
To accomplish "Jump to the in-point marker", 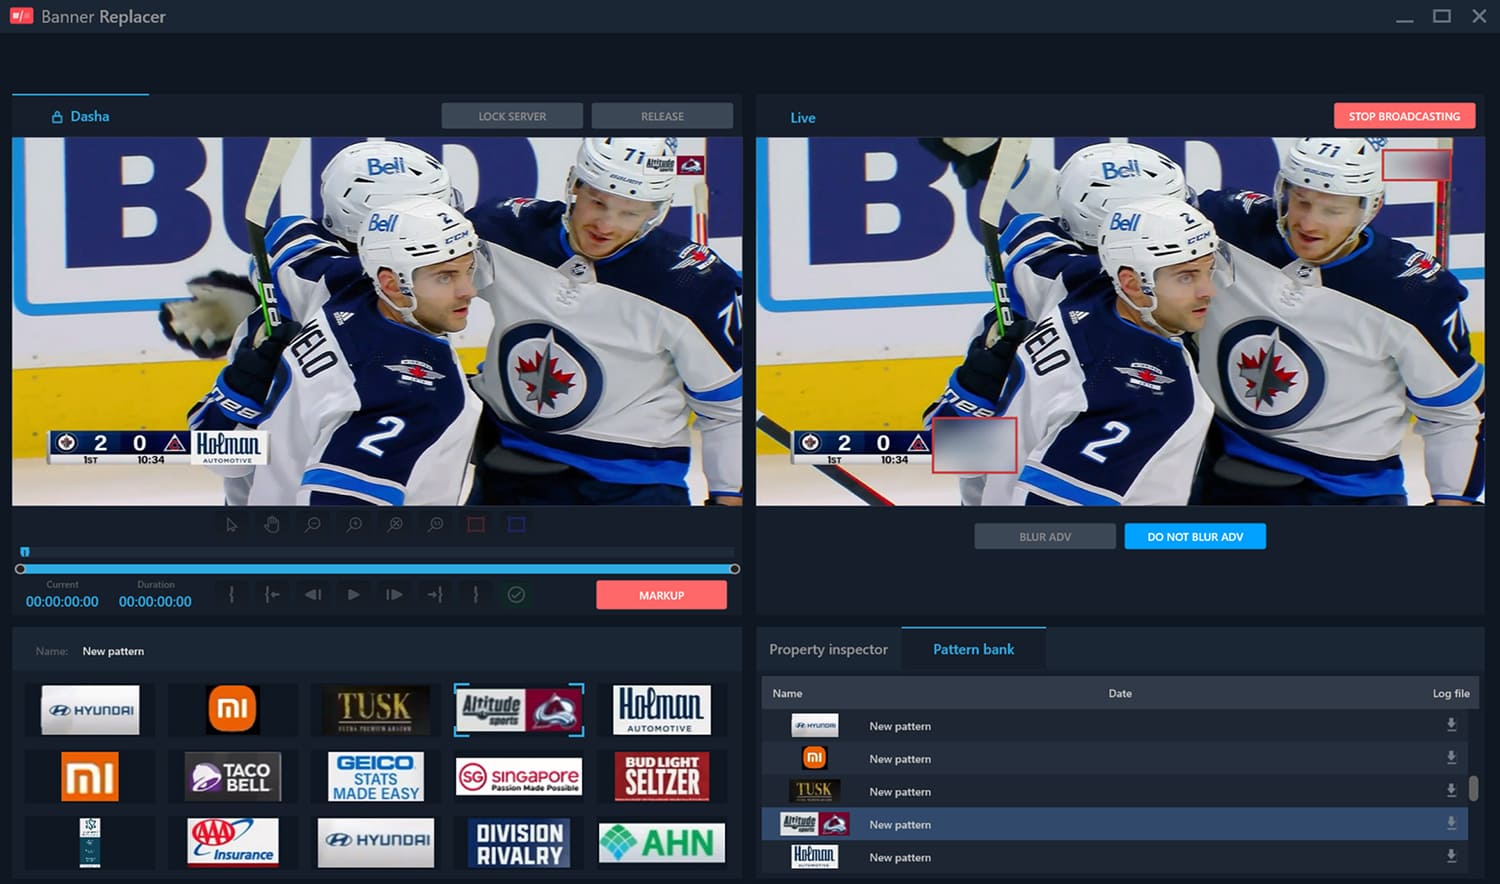I will [x=272, y=594].
